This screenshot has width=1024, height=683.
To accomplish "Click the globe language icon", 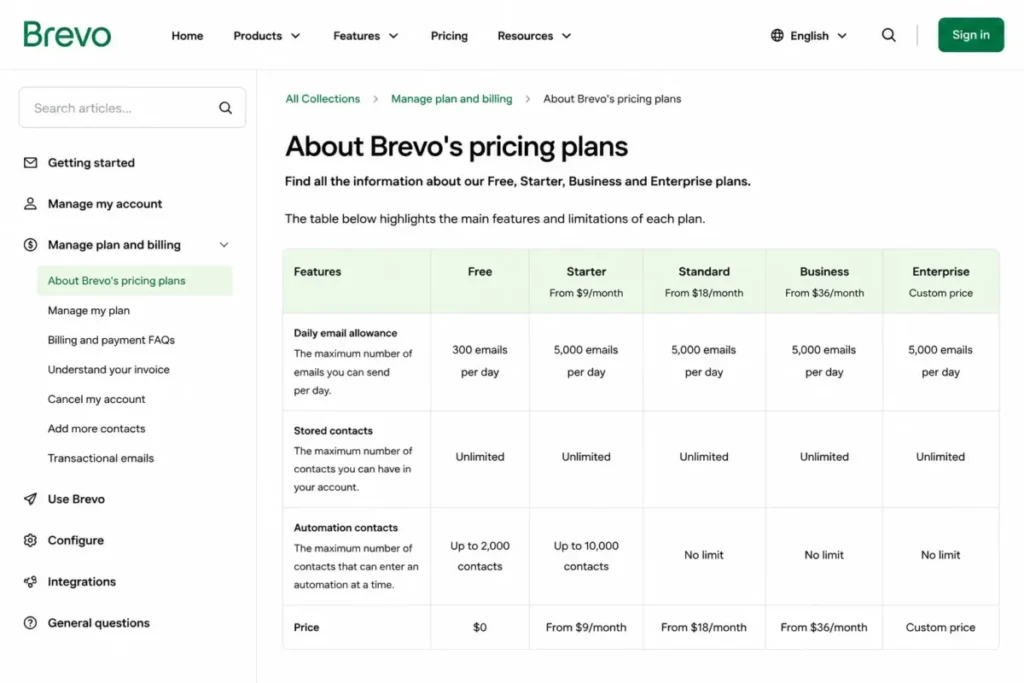I will [777, 35].
